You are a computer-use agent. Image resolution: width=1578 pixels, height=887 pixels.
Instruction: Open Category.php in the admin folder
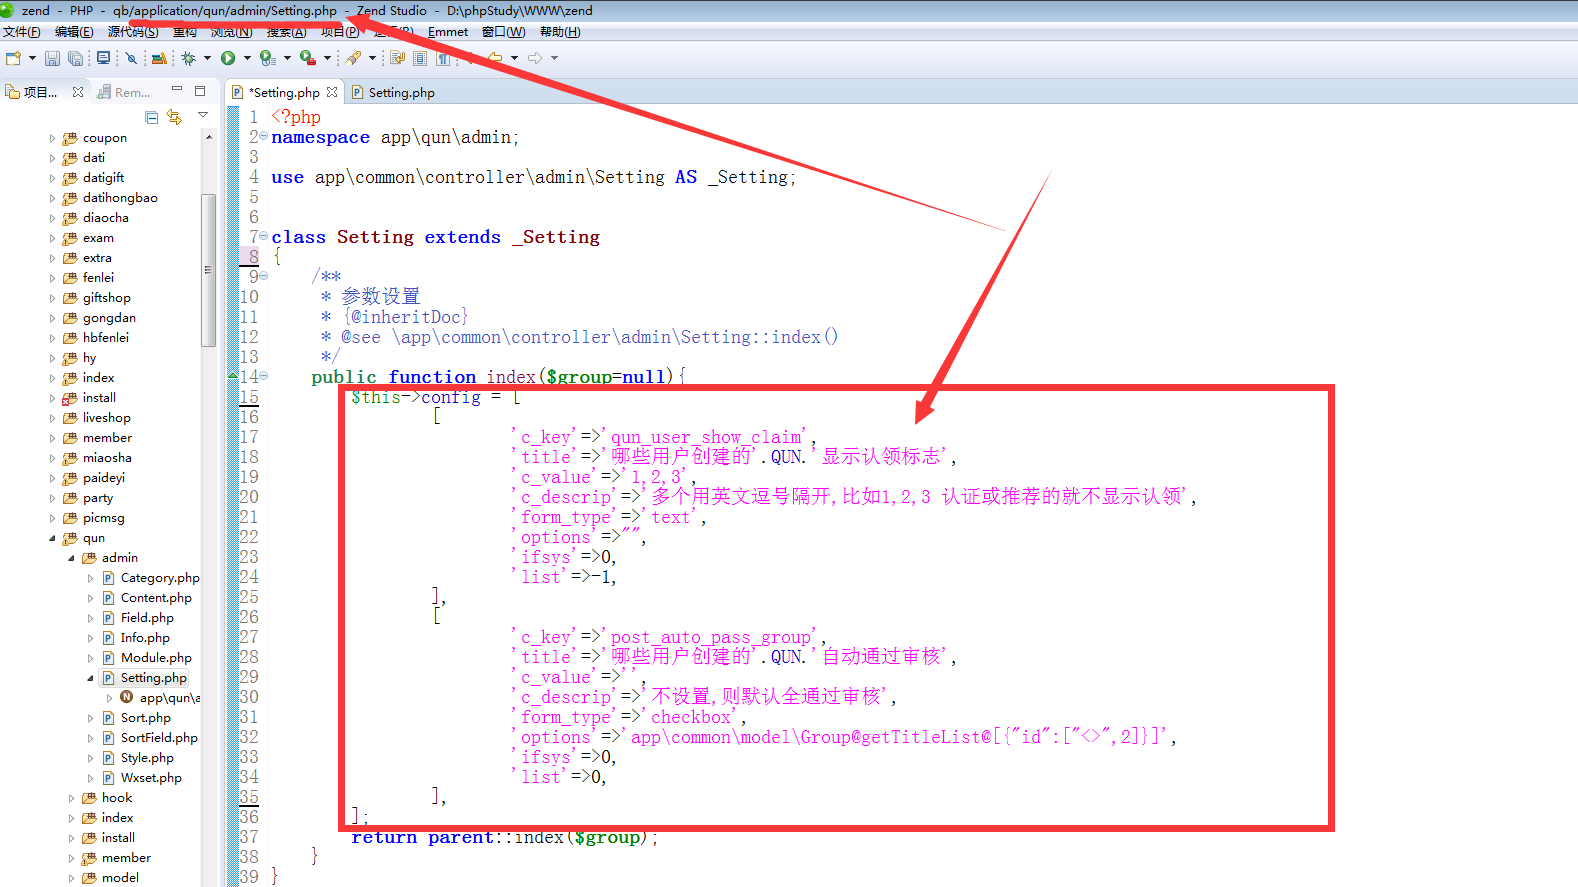click(159, 578)
